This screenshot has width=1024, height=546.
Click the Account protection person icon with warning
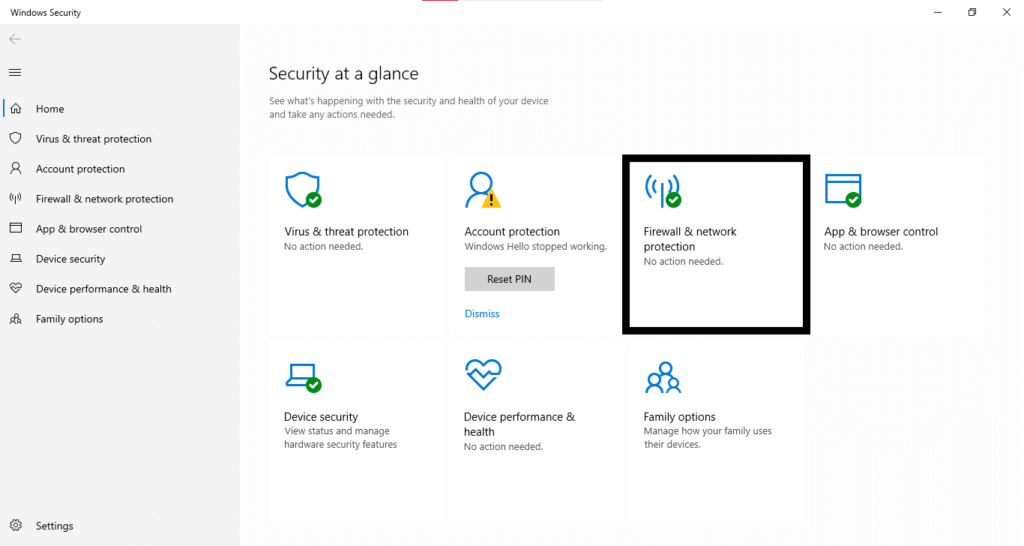[482, 189]
